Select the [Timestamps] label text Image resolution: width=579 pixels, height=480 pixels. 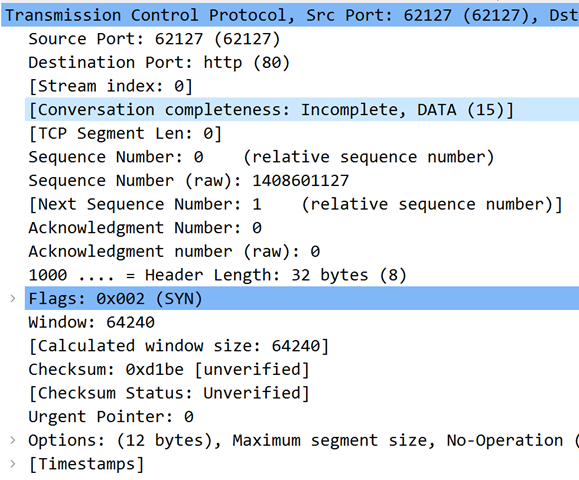[86, 464]
